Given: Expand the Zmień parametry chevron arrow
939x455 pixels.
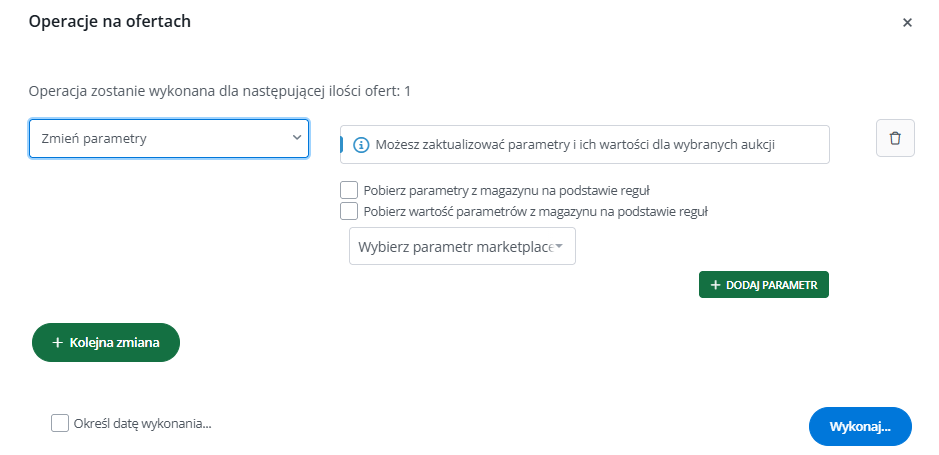Looking at the screenshot, I should click(296, 138).
